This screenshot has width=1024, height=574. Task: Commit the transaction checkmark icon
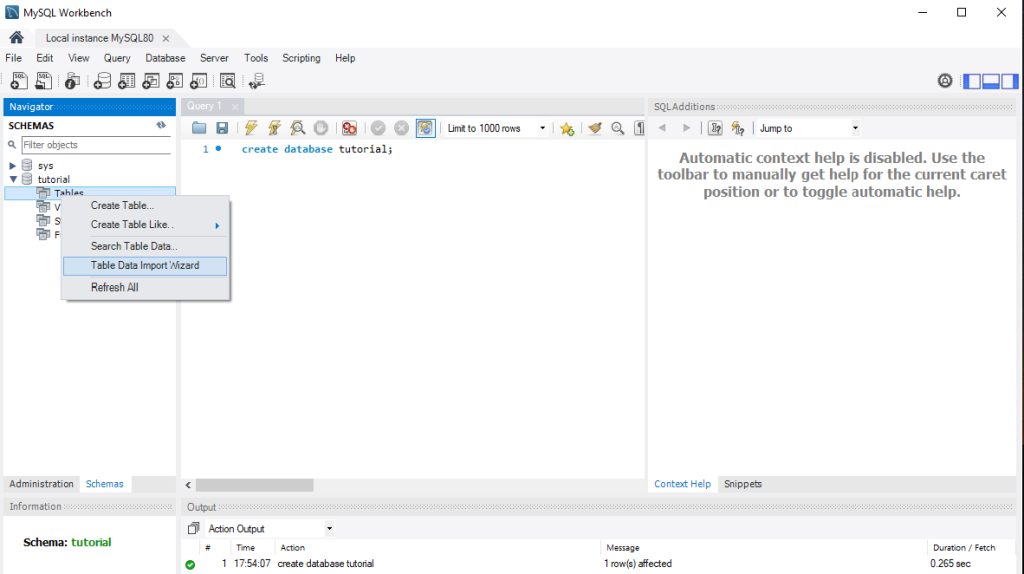378,128
